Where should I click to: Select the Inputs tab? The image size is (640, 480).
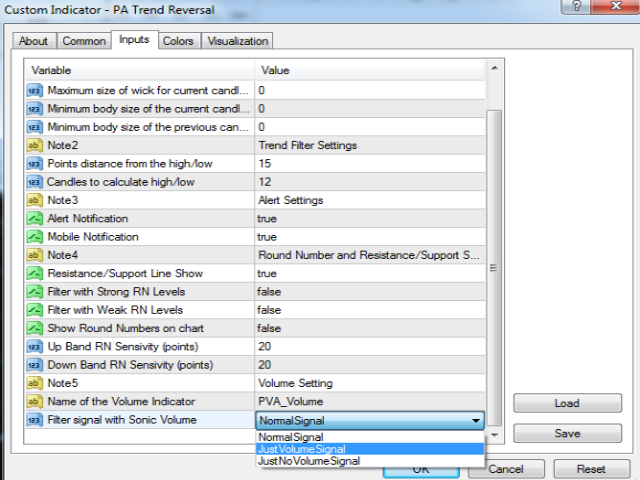pyautogui.click(x=134, y=40)
